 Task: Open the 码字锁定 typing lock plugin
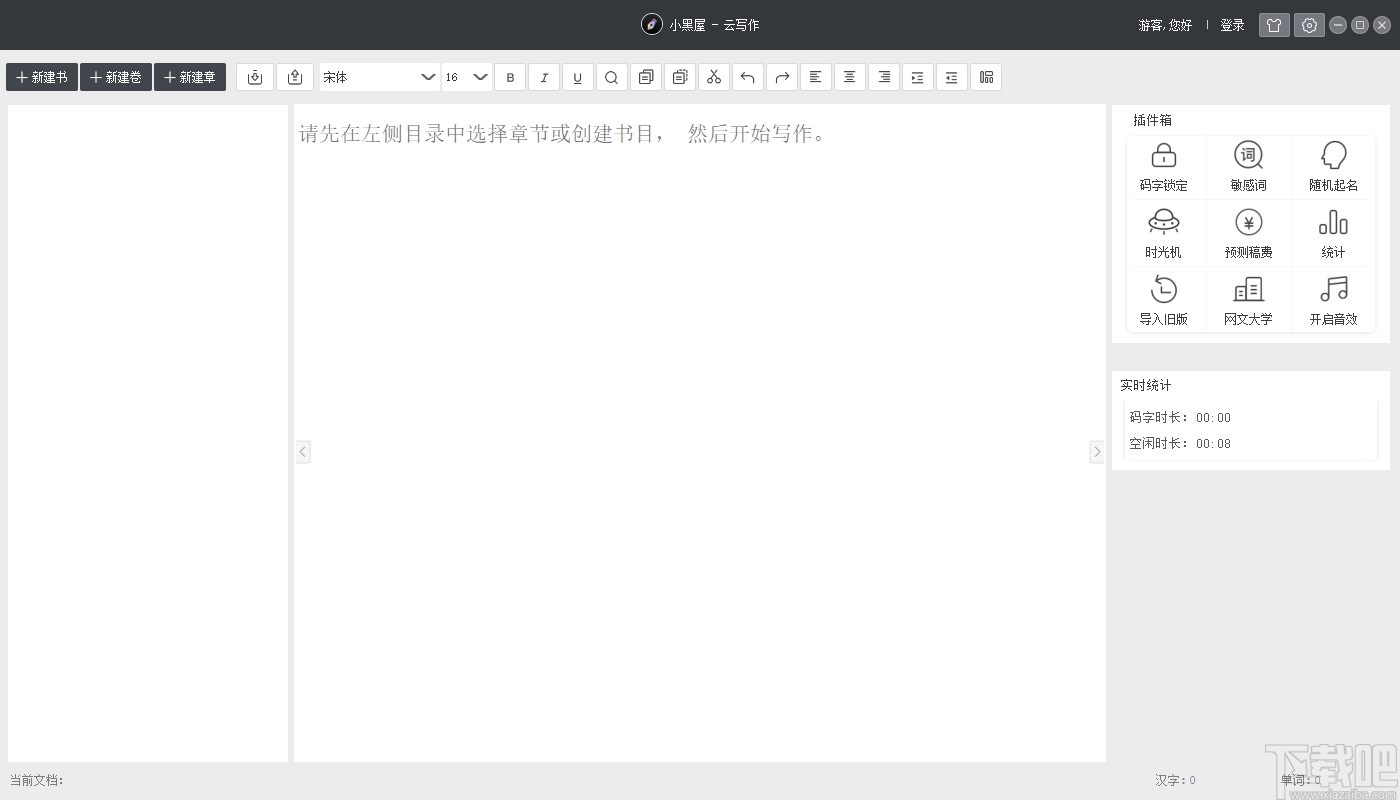point(1164,167)
